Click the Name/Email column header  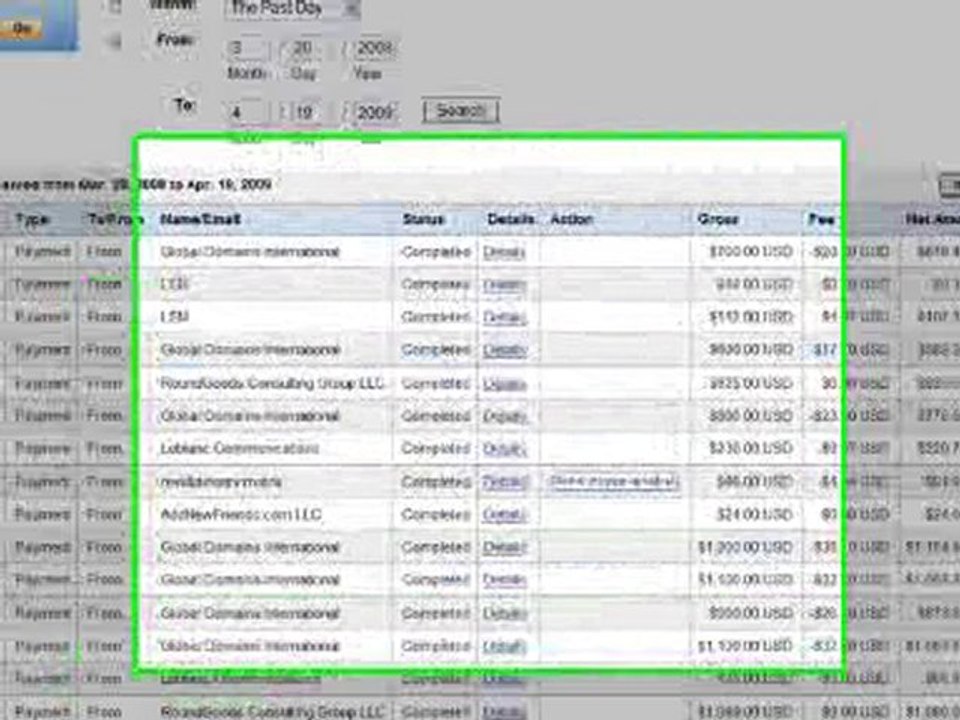pyautogui.click(x=200, y=219)
